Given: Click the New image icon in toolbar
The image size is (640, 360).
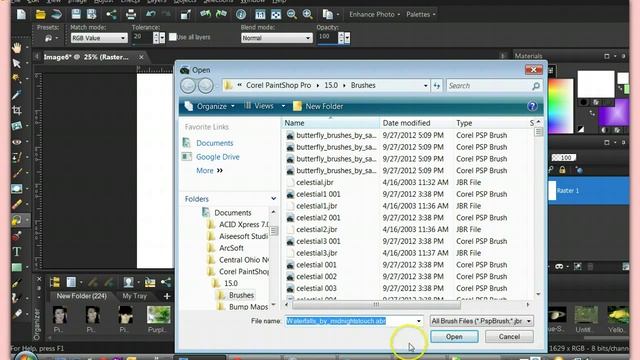Looking at the screenshot, I should point(21,14).
